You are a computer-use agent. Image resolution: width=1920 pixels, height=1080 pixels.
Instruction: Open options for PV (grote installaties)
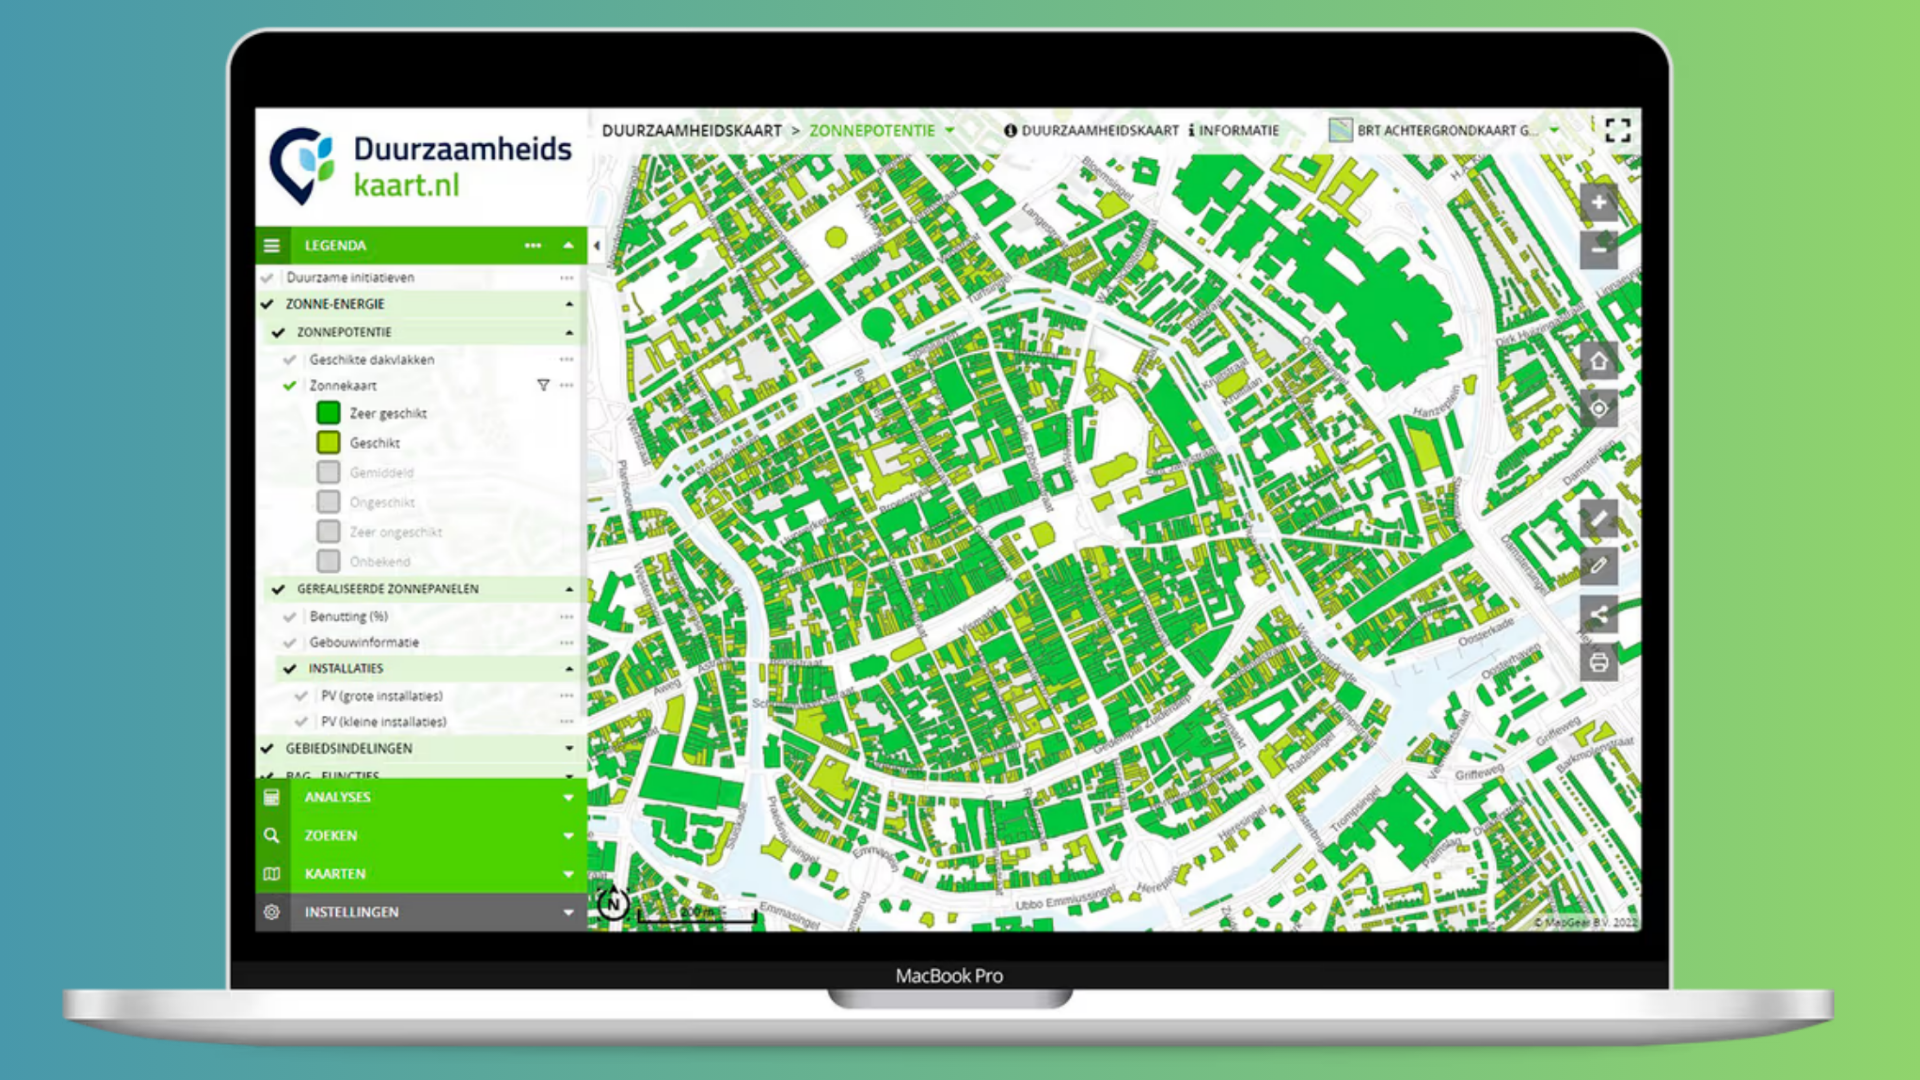pos(567,695)
